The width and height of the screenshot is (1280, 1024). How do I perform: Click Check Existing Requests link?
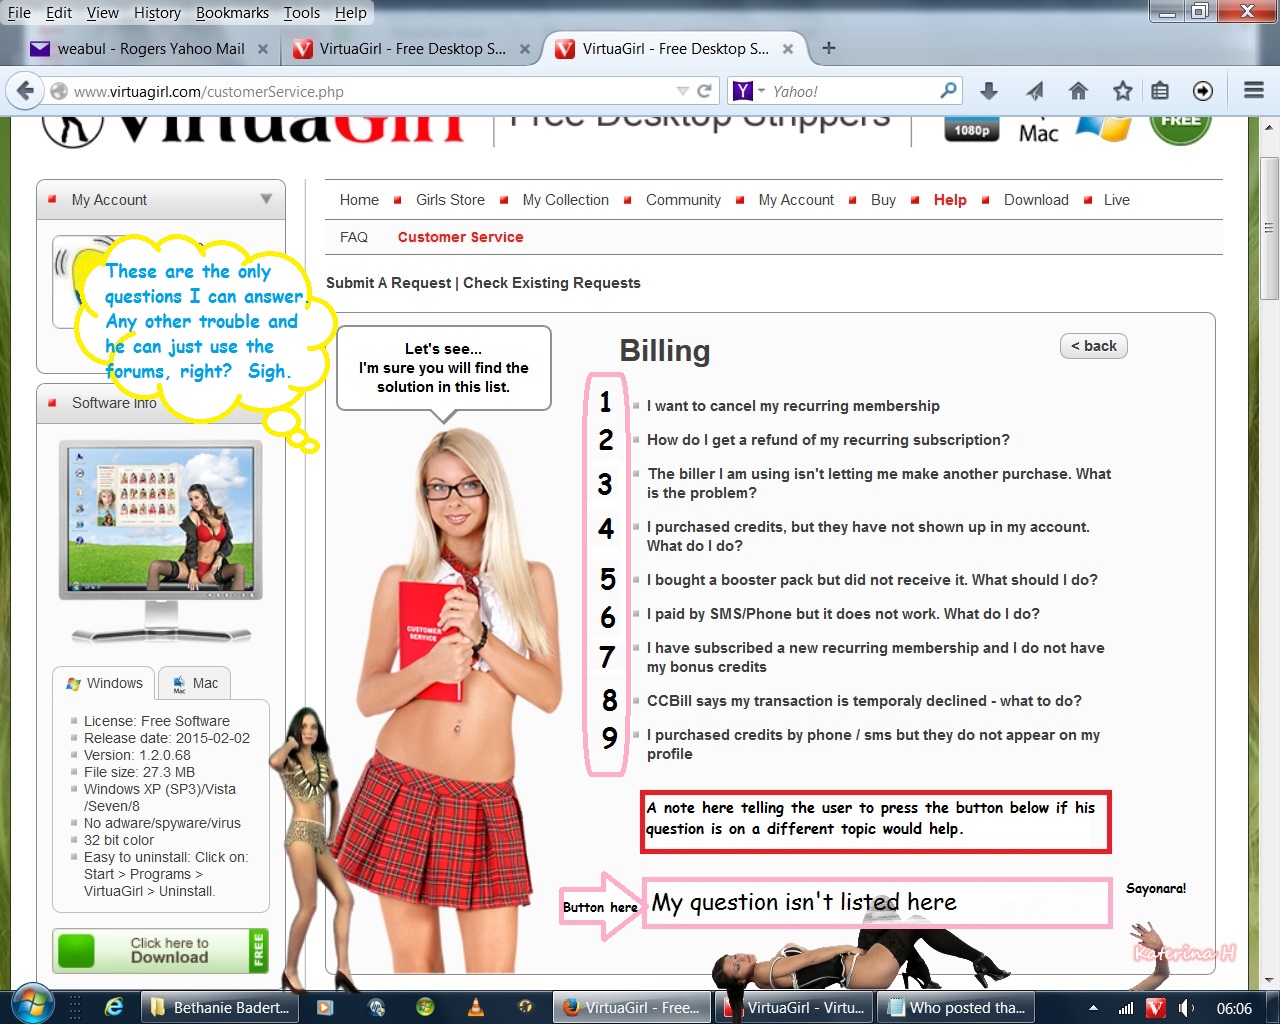(552, 283)
